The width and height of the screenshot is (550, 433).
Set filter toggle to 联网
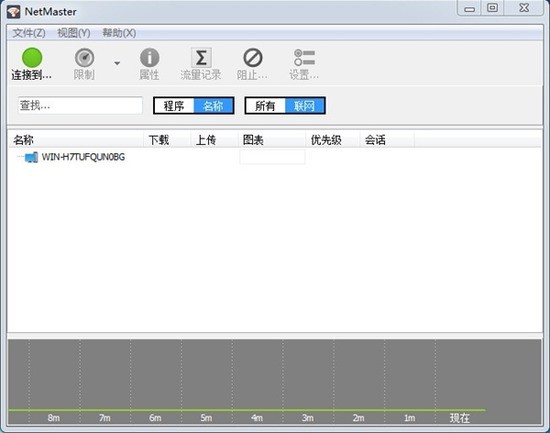304,106
